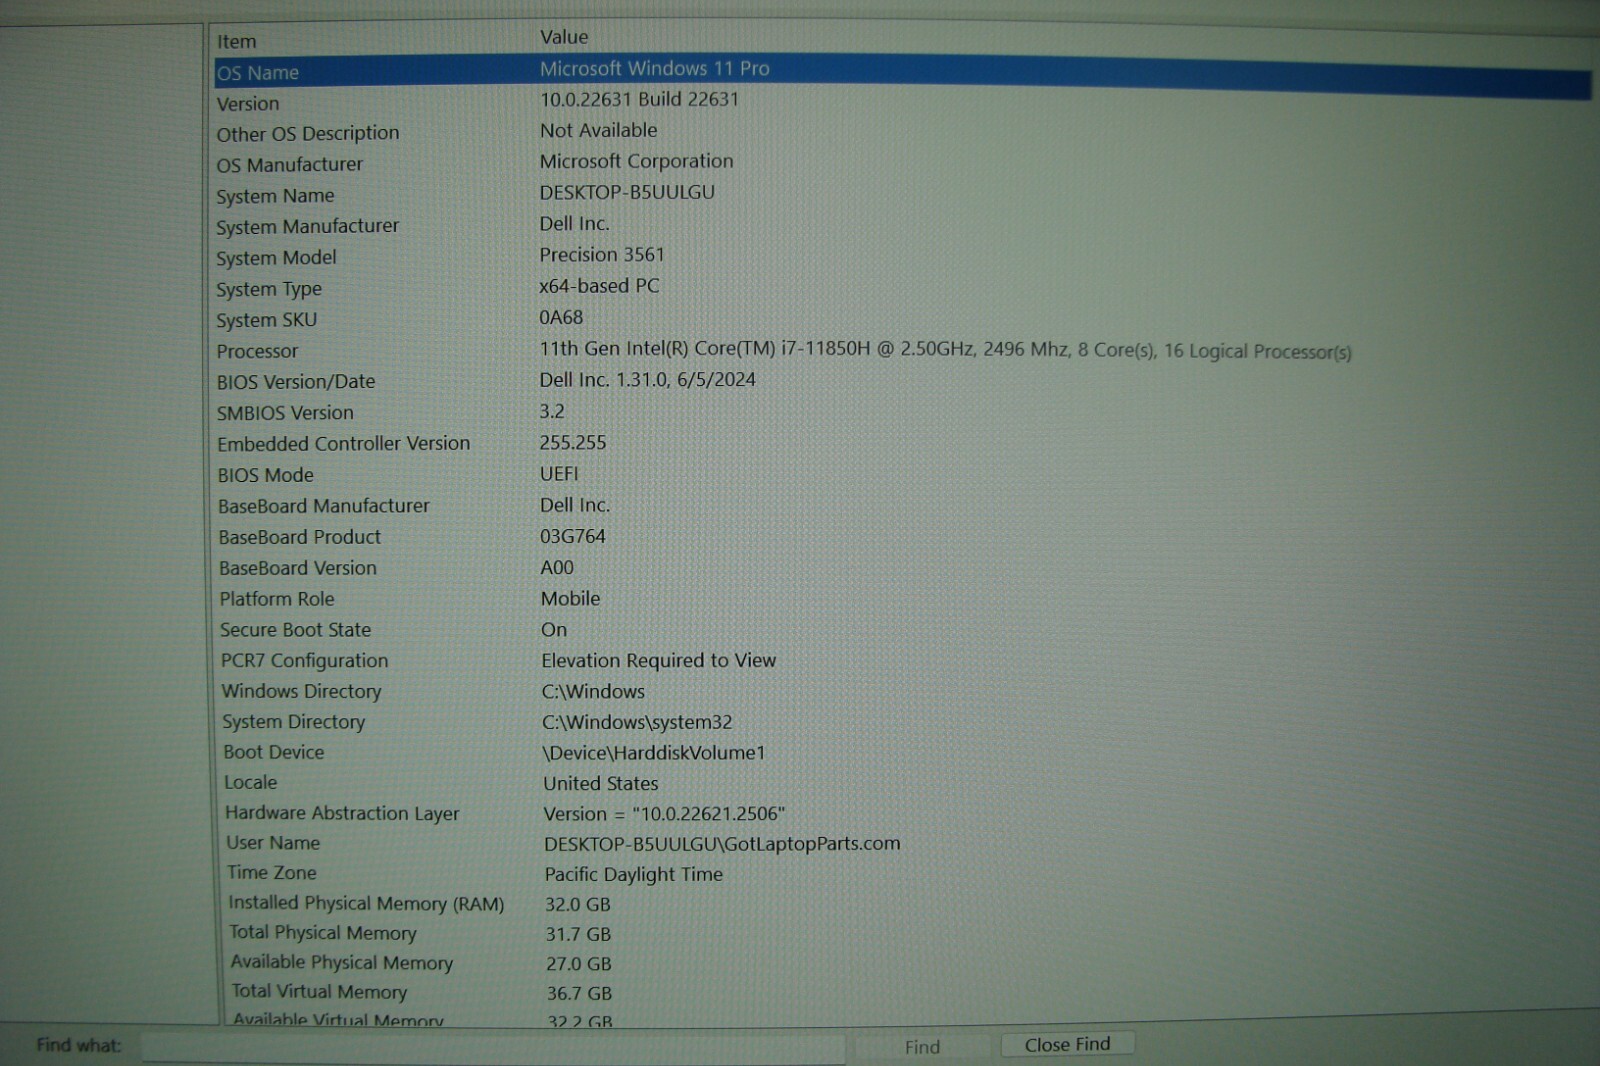Select the Other OS Description row

click(x=307, y=134)
